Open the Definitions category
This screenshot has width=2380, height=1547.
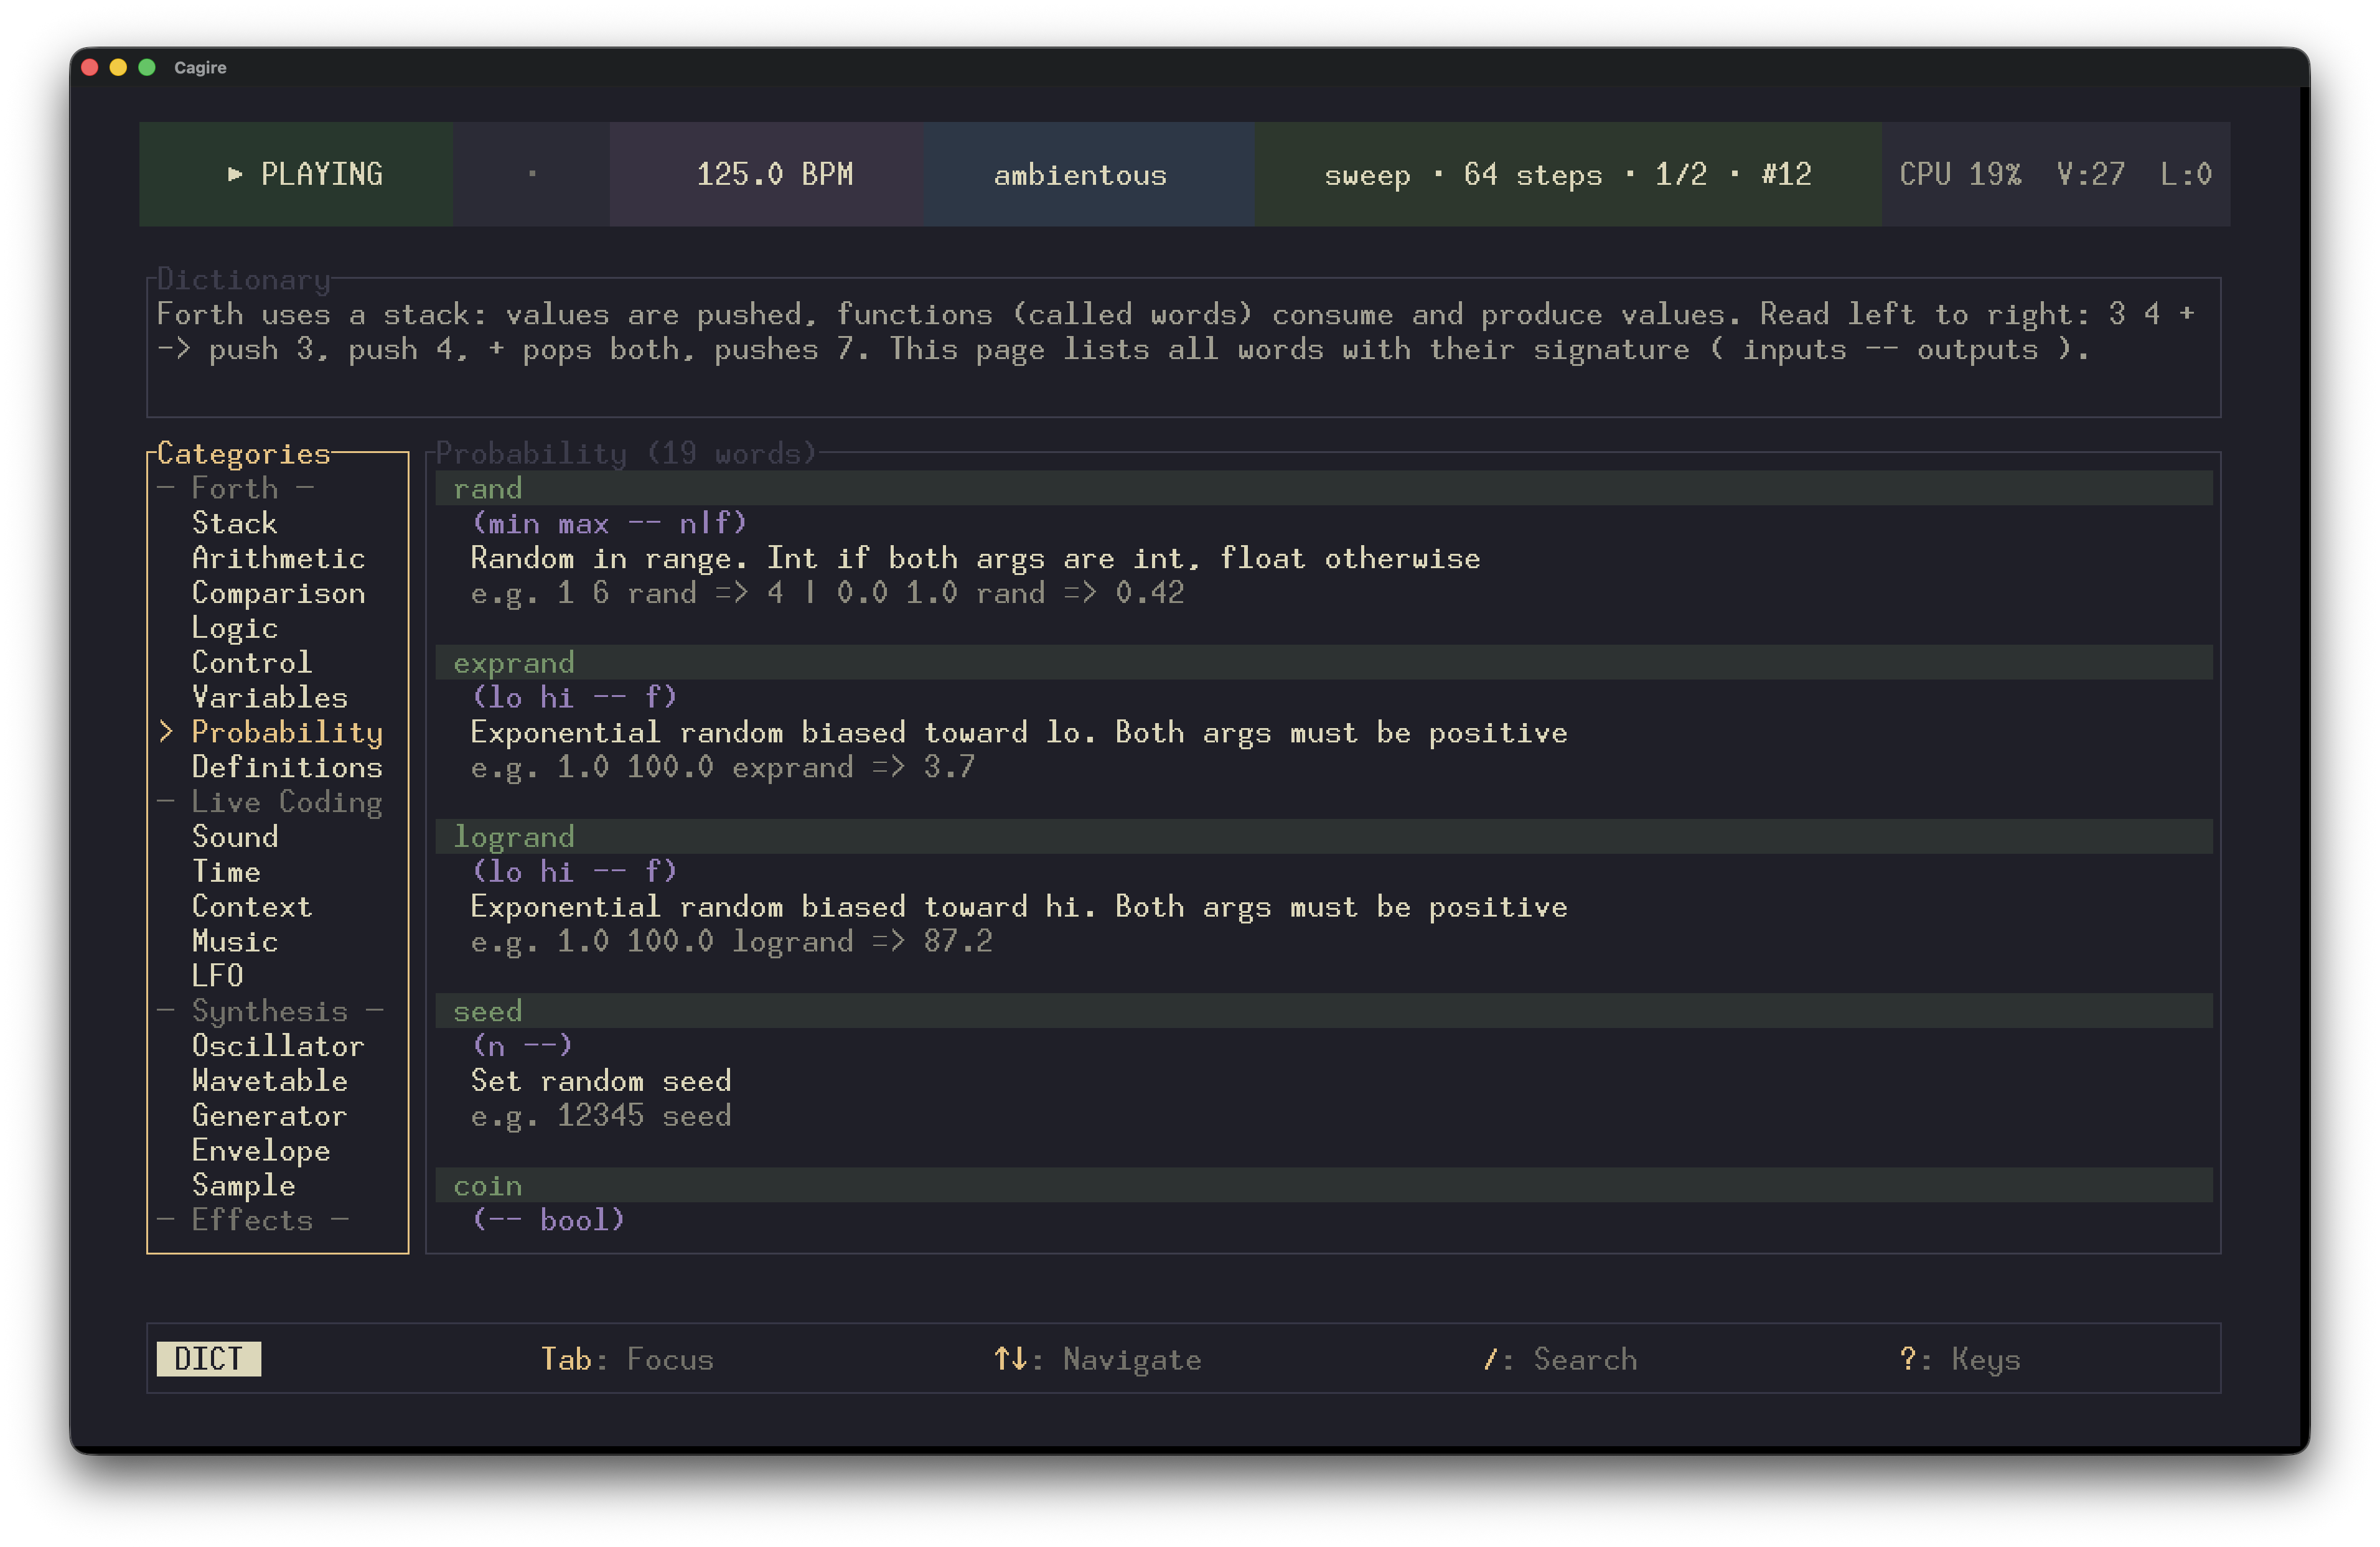coord(286,767)
